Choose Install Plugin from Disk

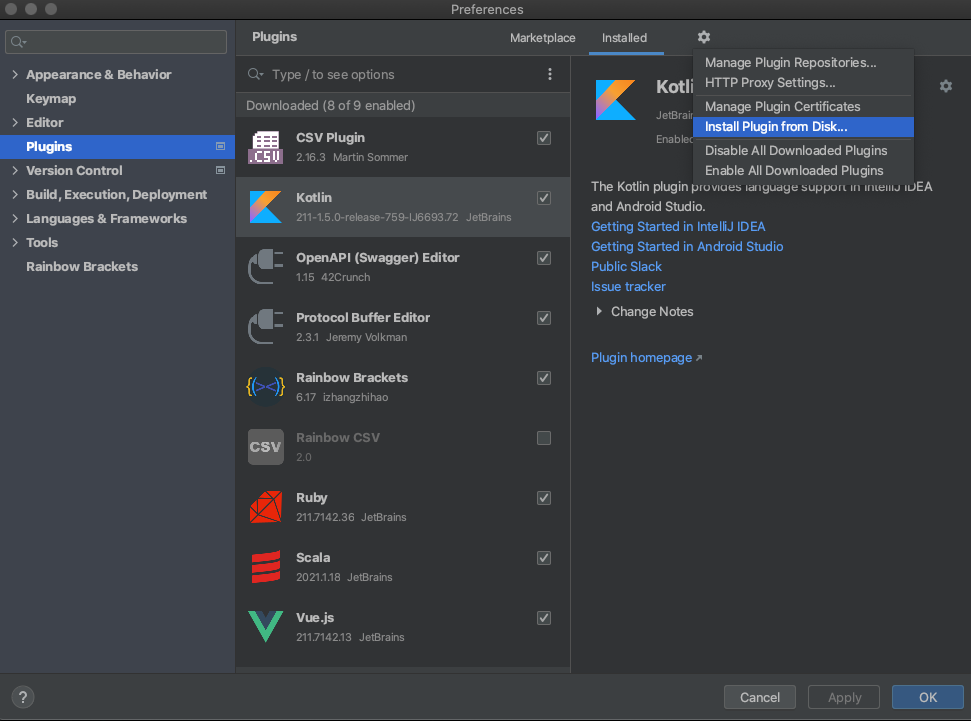tap(803, 126)
